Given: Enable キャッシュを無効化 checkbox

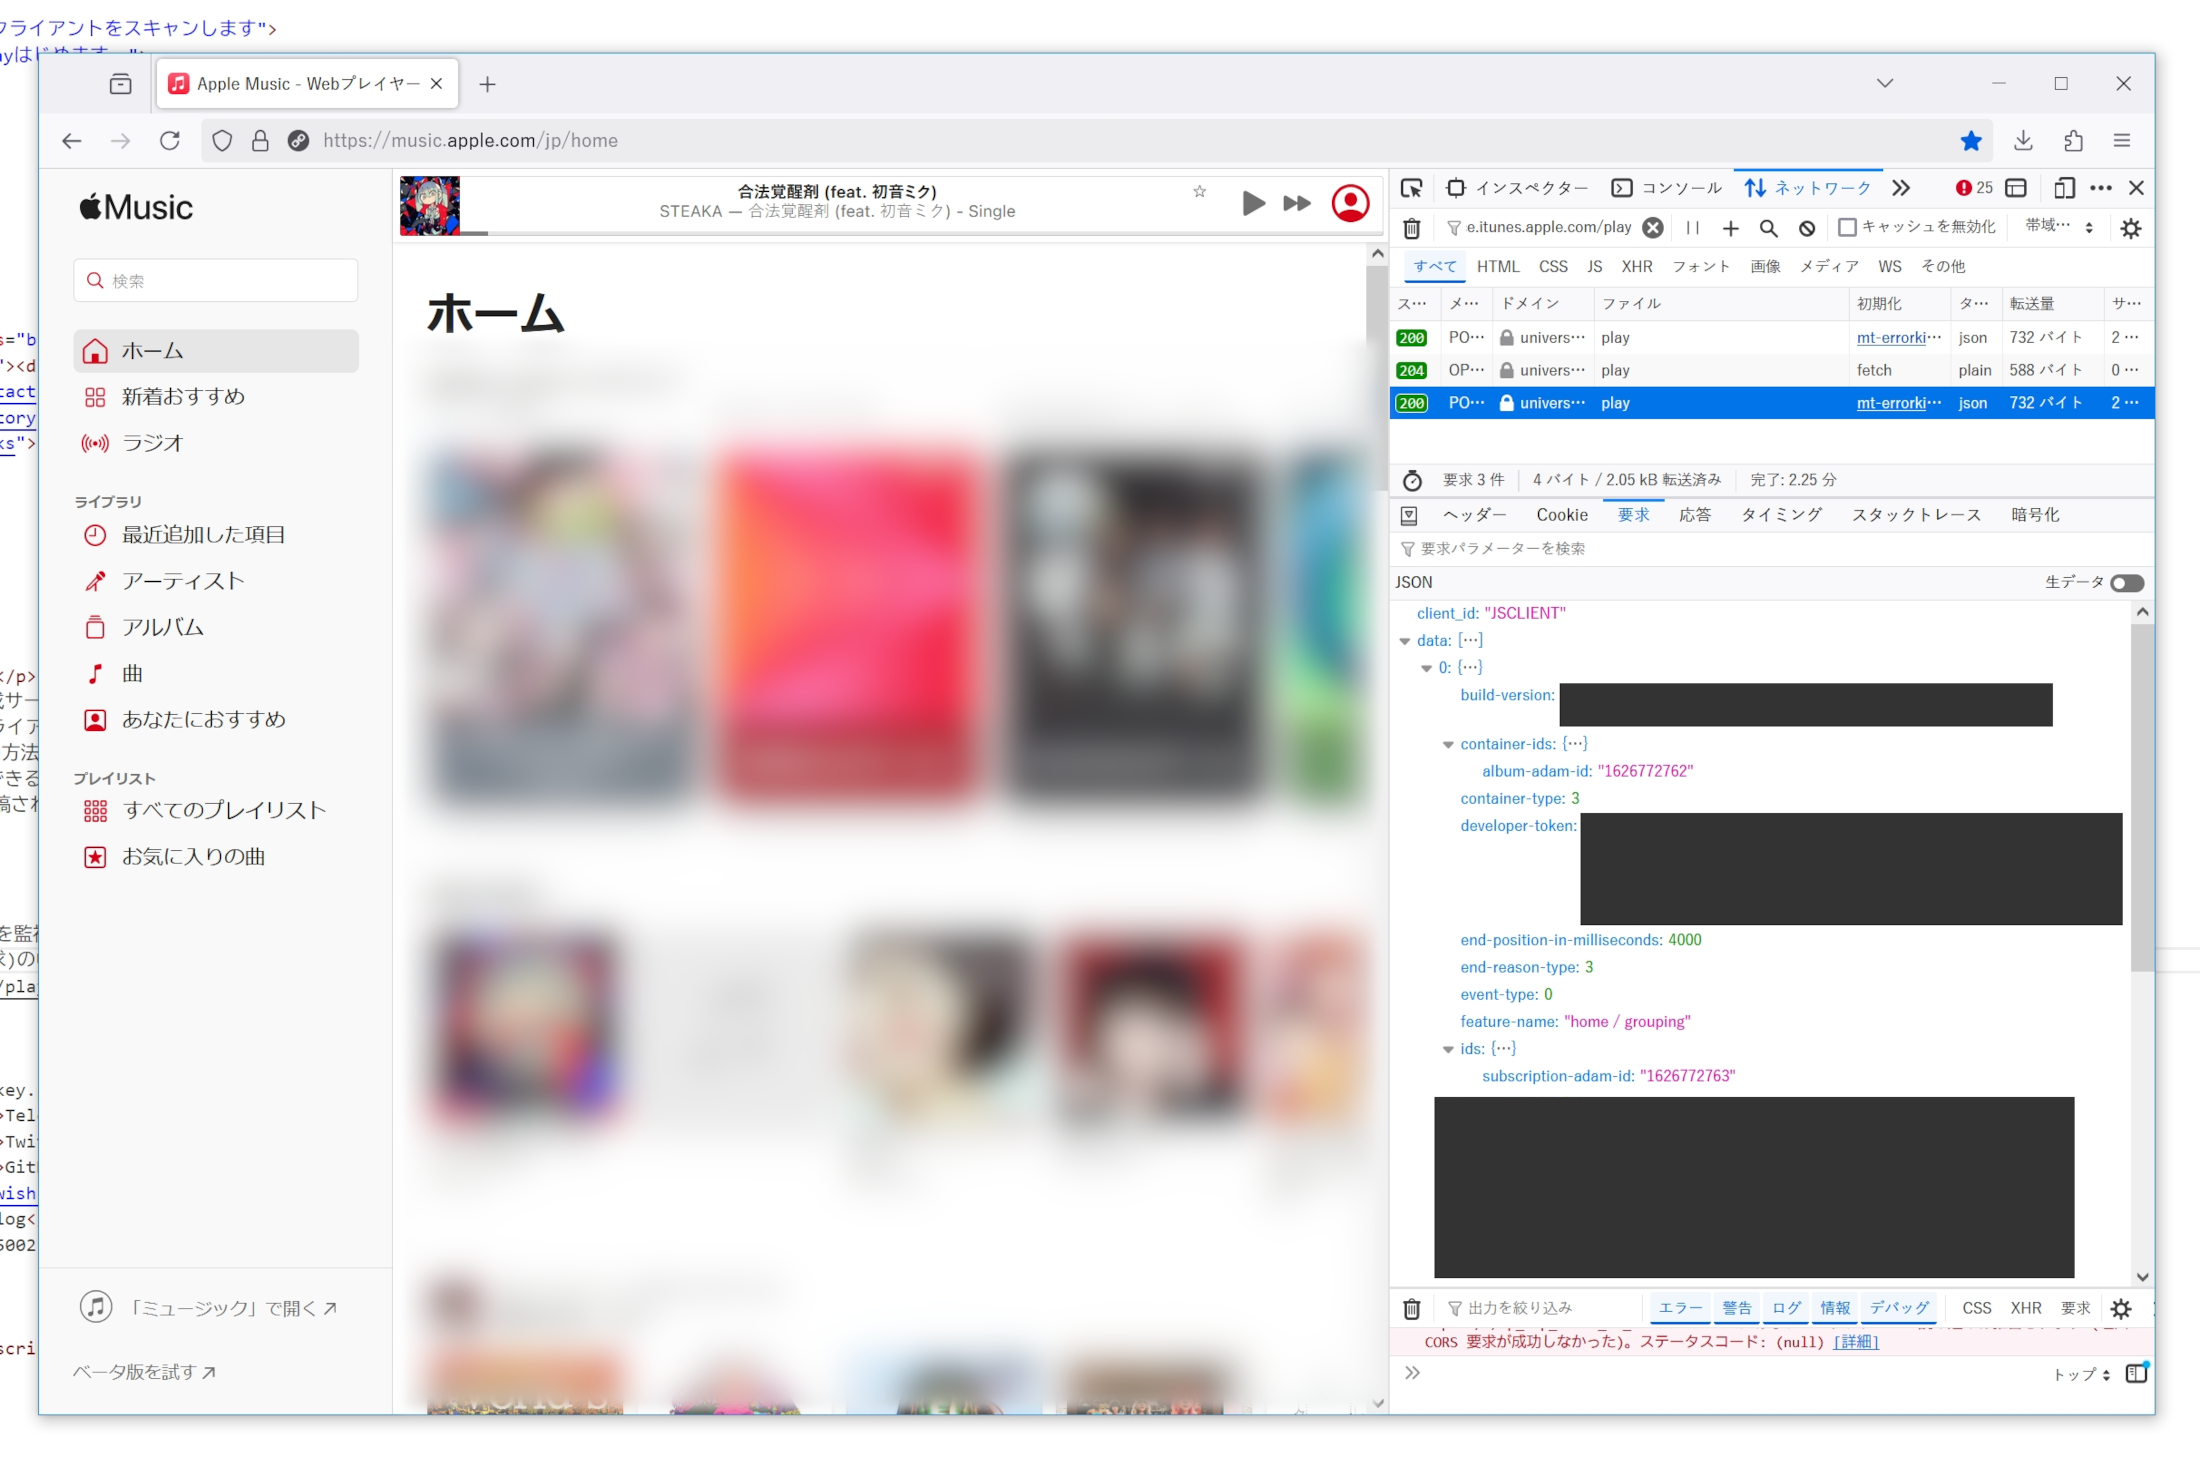Looking at the screenshot, I should [x=1847, y=228].
